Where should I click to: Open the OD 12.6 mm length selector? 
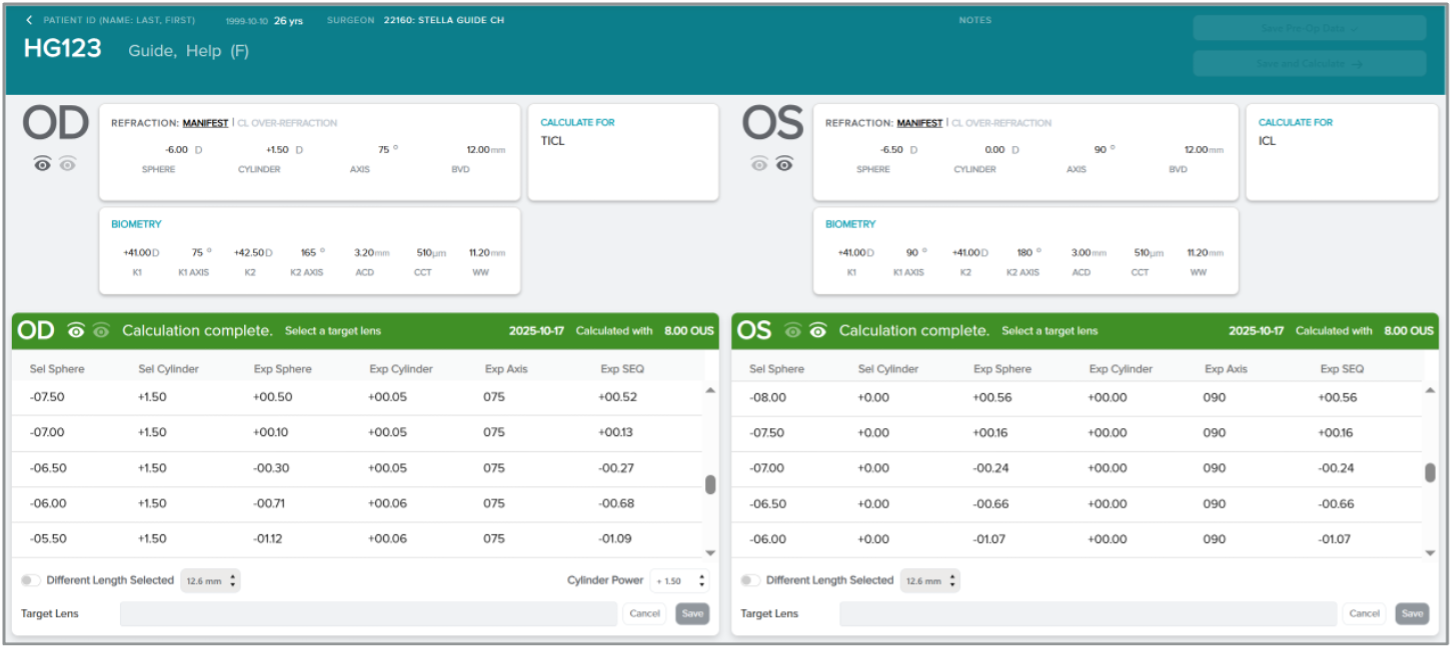coord(210,580)
